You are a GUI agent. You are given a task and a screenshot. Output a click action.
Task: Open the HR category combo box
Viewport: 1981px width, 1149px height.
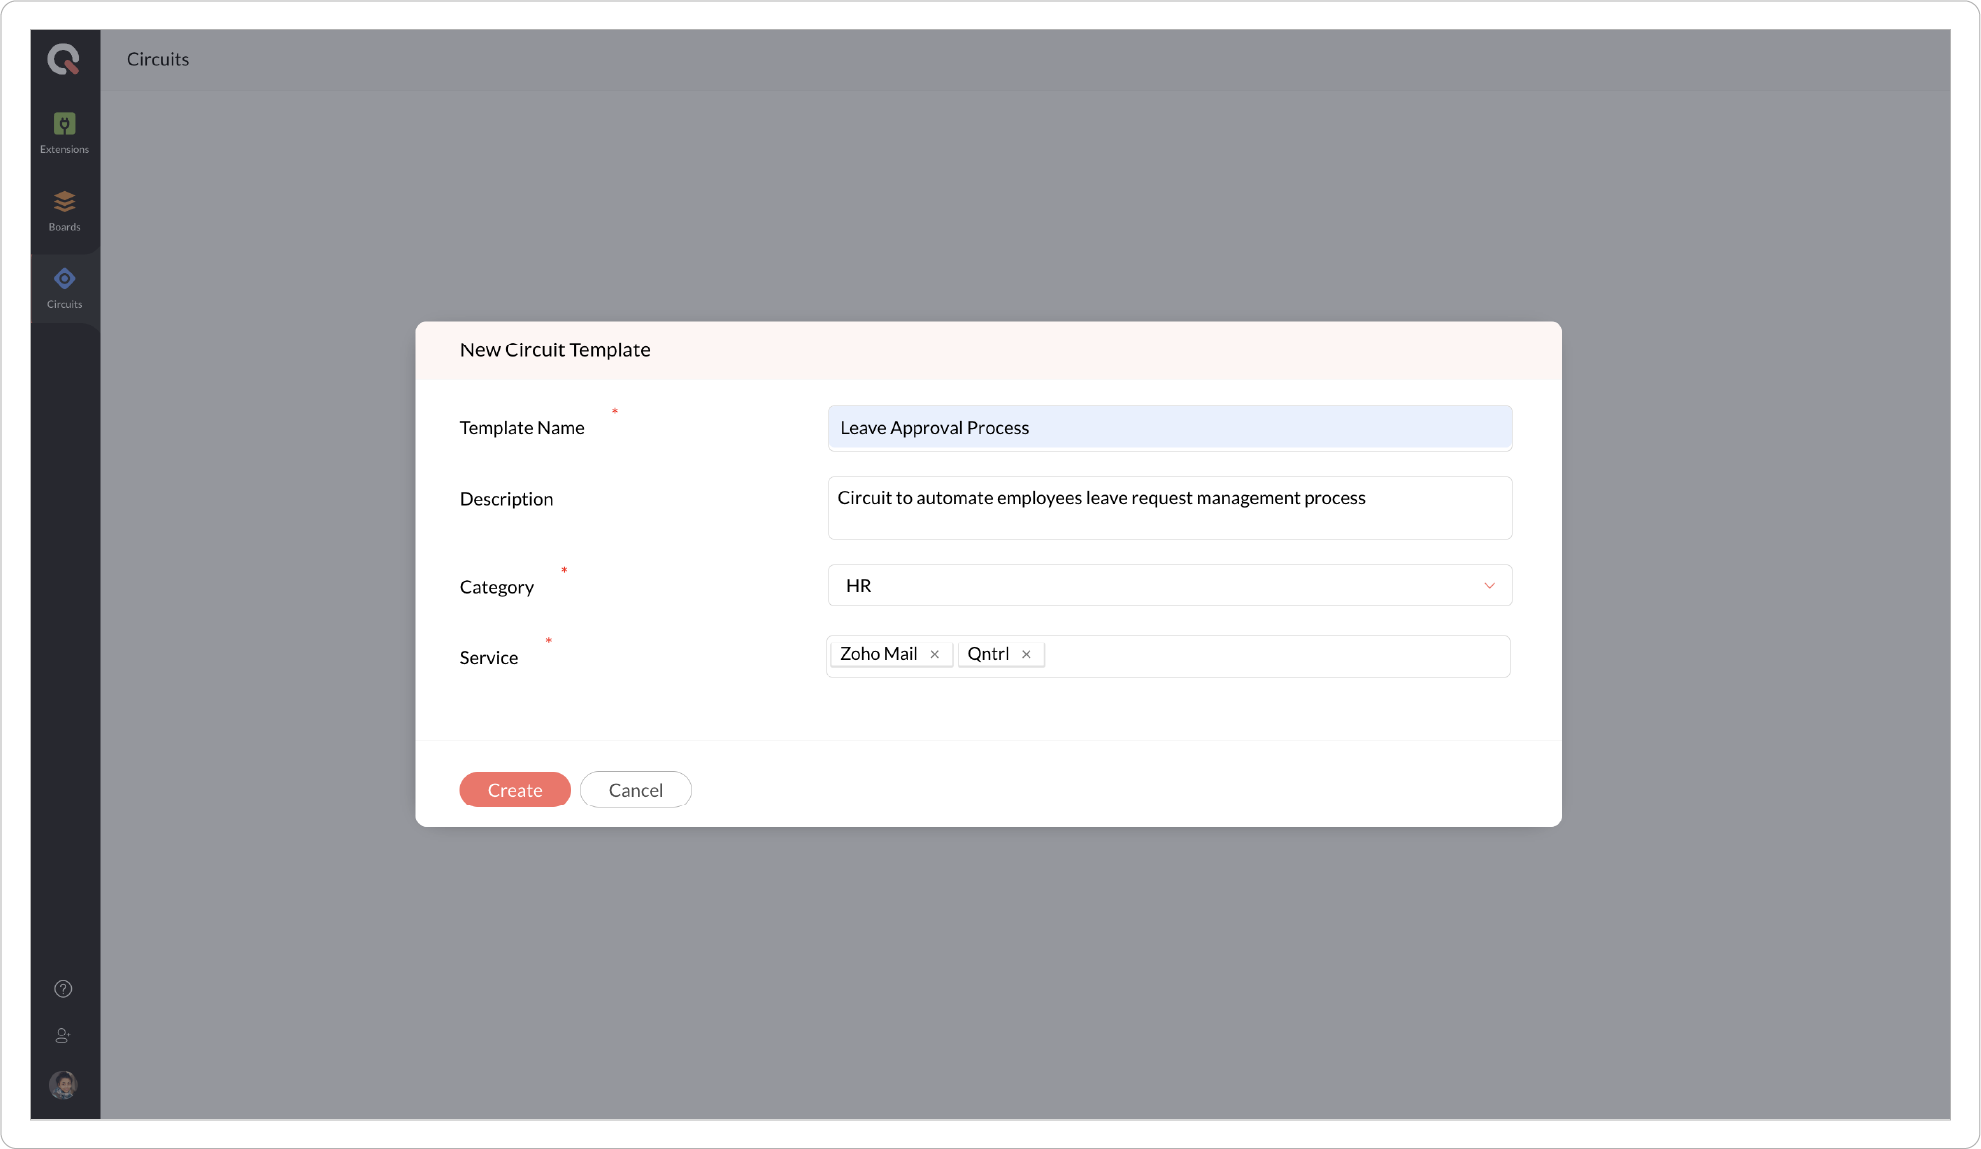[x=1170, y=585]
